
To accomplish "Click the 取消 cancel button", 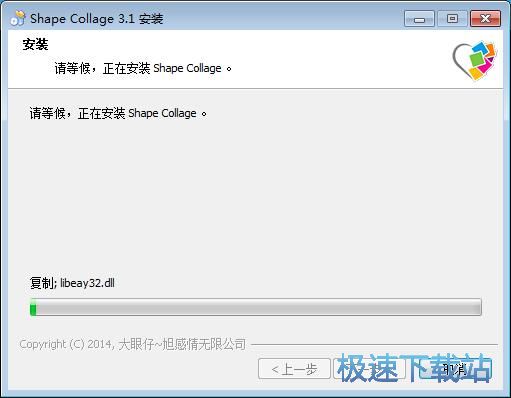I will tap(455, 369).
